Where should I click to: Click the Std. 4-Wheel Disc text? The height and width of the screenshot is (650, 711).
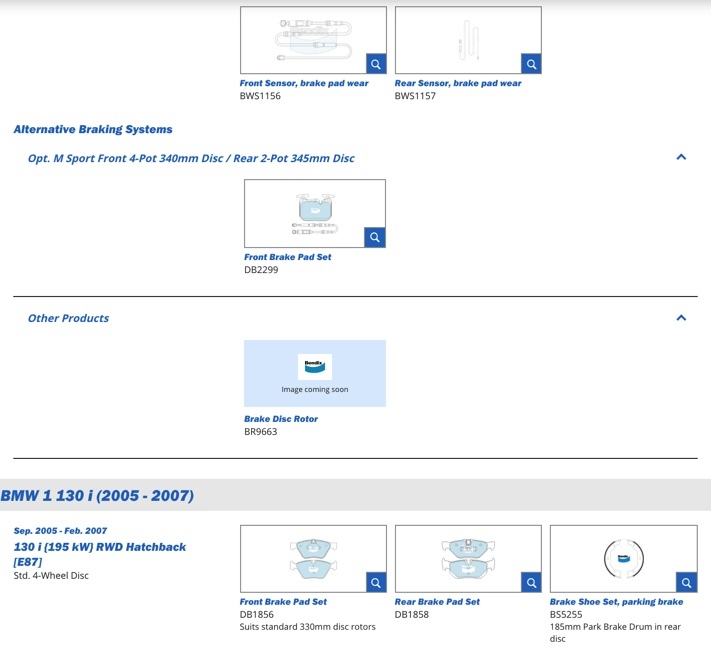(x=51, y=576)
